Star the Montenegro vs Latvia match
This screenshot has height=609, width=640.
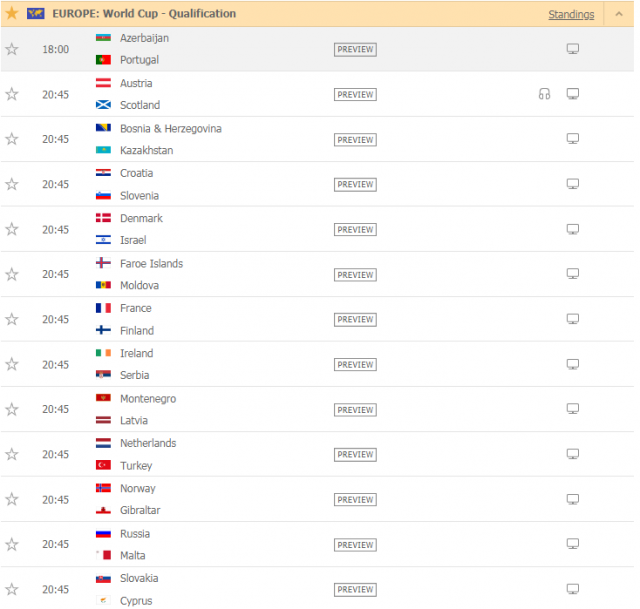point(12,409)
